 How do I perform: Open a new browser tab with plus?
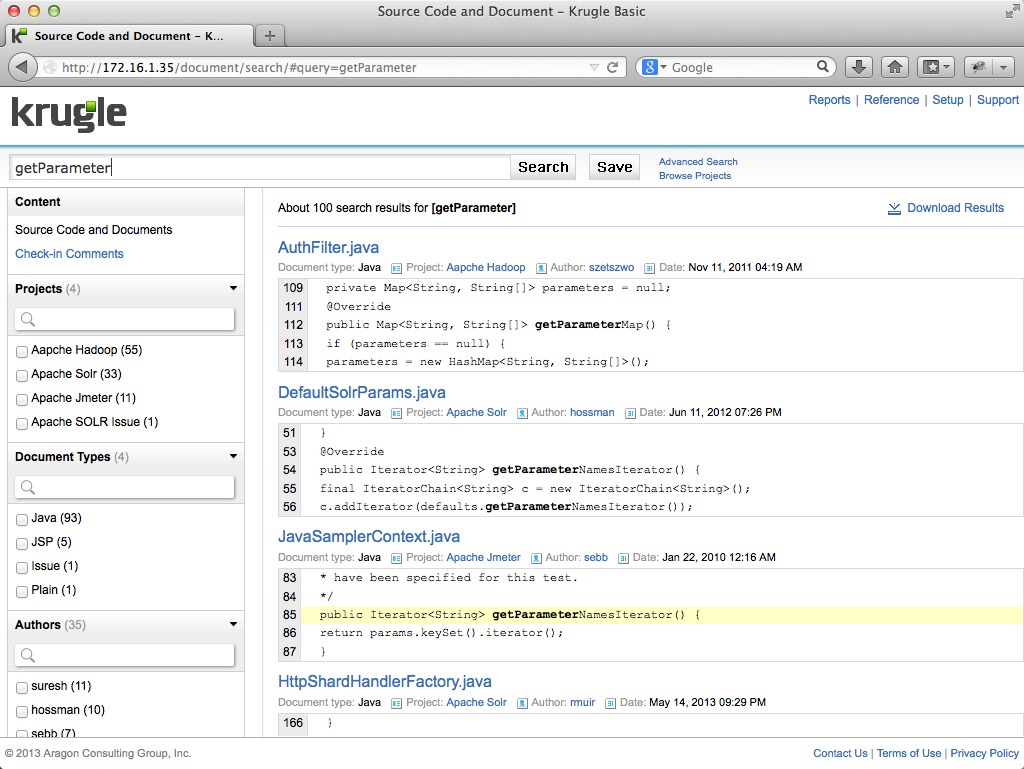pos(270,35)
